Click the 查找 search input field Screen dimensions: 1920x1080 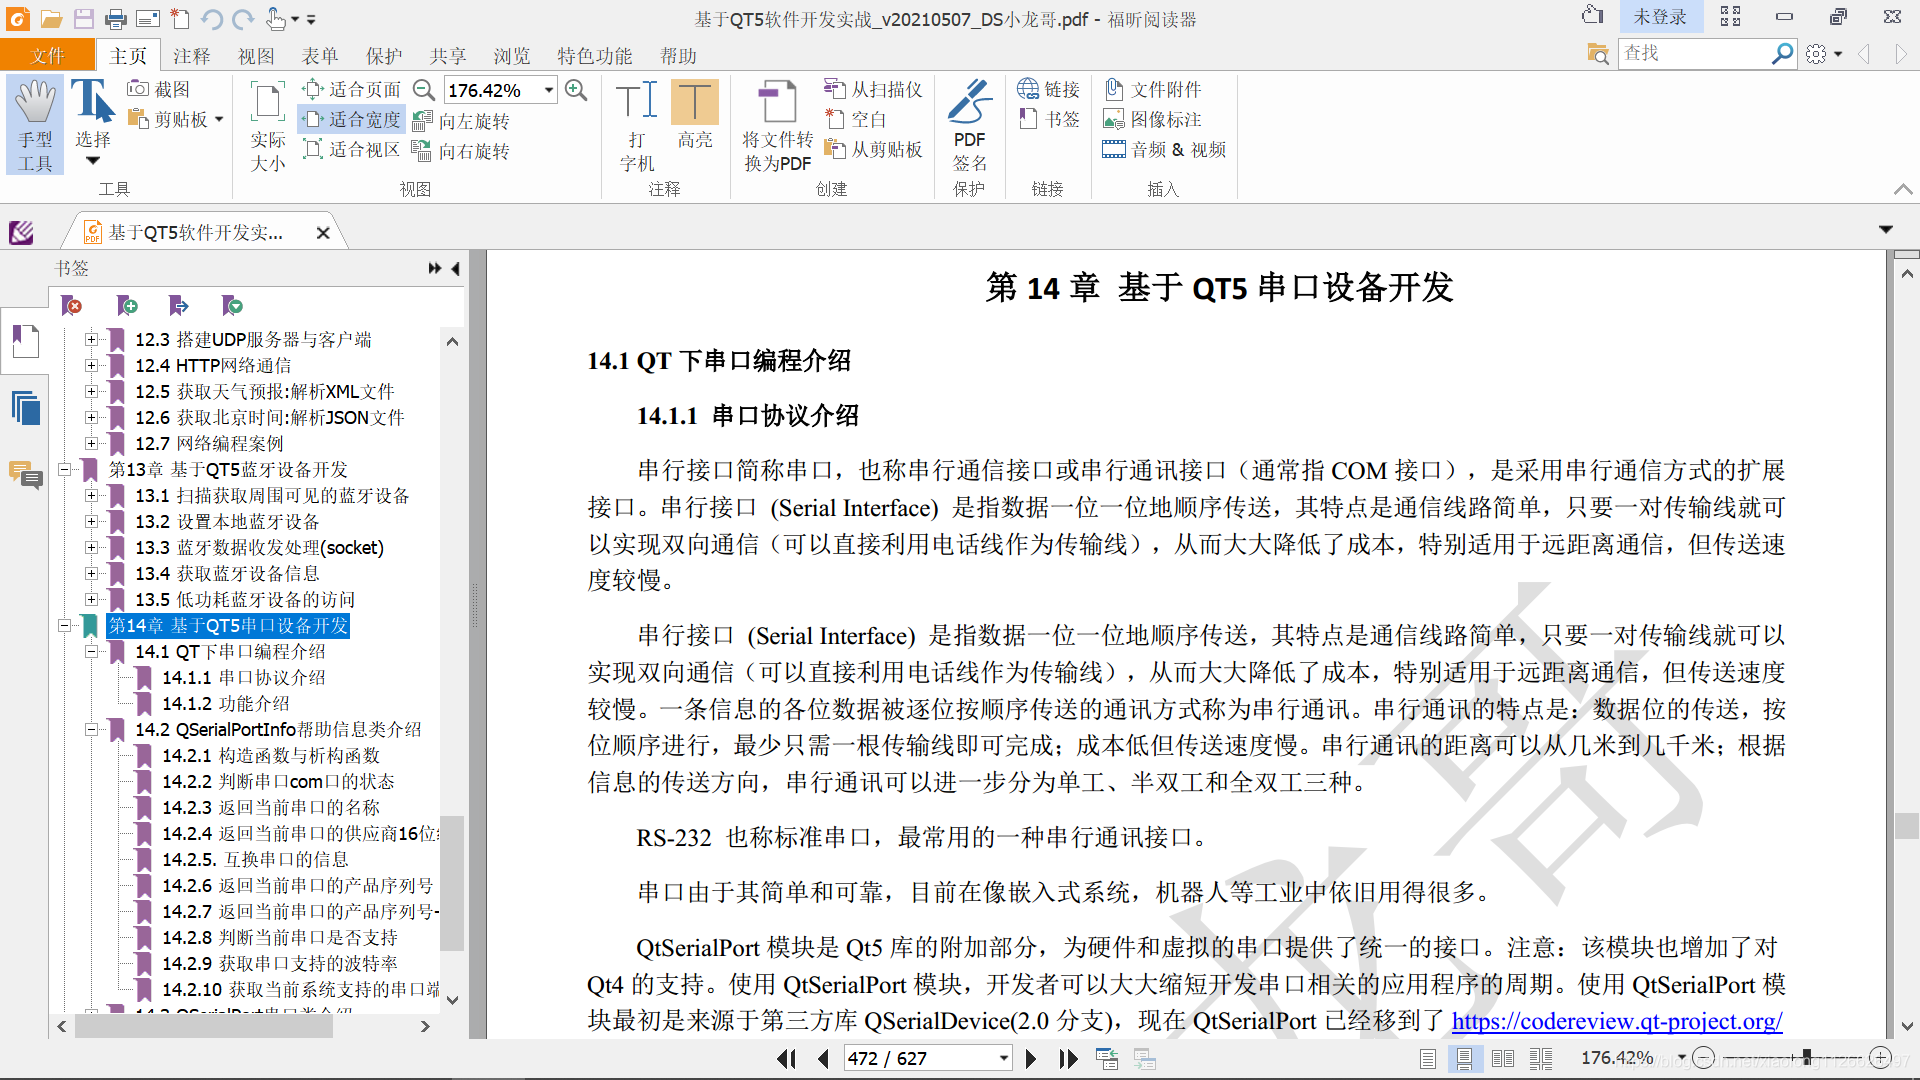pos(1692,53)
